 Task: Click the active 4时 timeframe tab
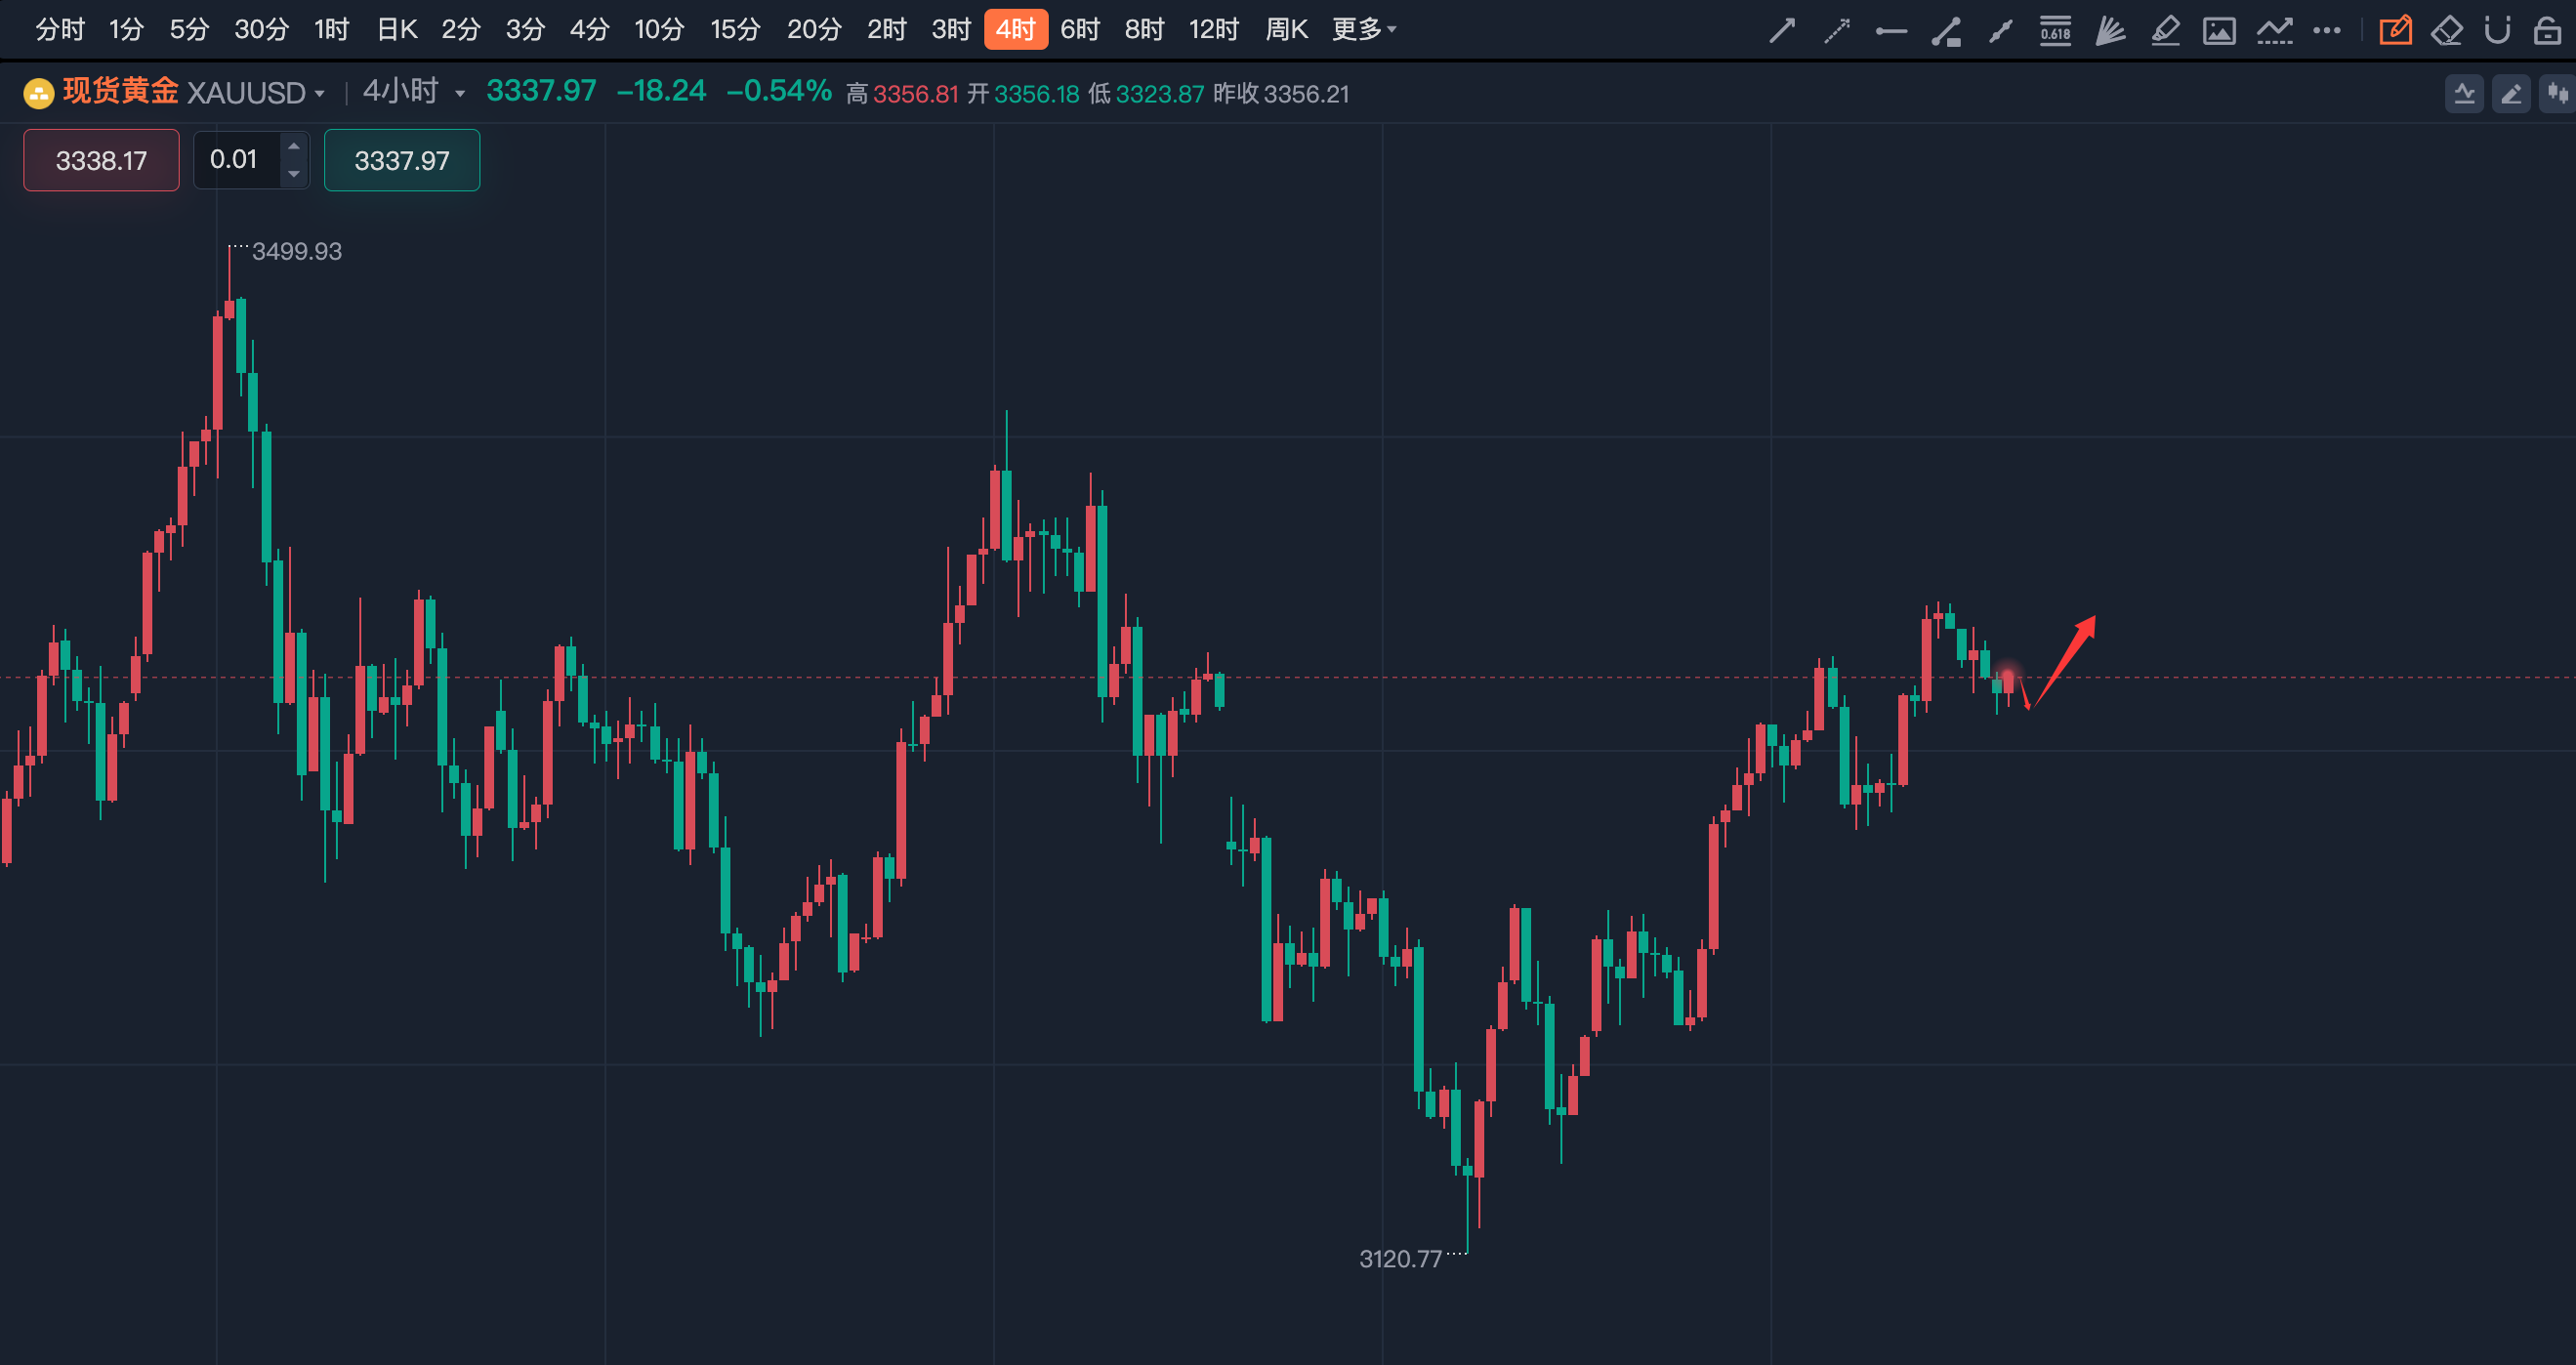[x=1016, y=30]
